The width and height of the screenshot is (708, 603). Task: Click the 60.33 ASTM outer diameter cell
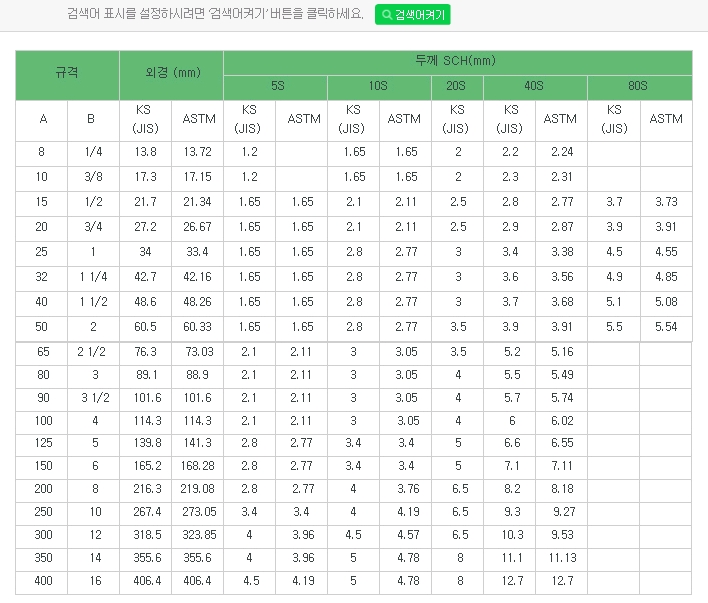pos(198,327)
